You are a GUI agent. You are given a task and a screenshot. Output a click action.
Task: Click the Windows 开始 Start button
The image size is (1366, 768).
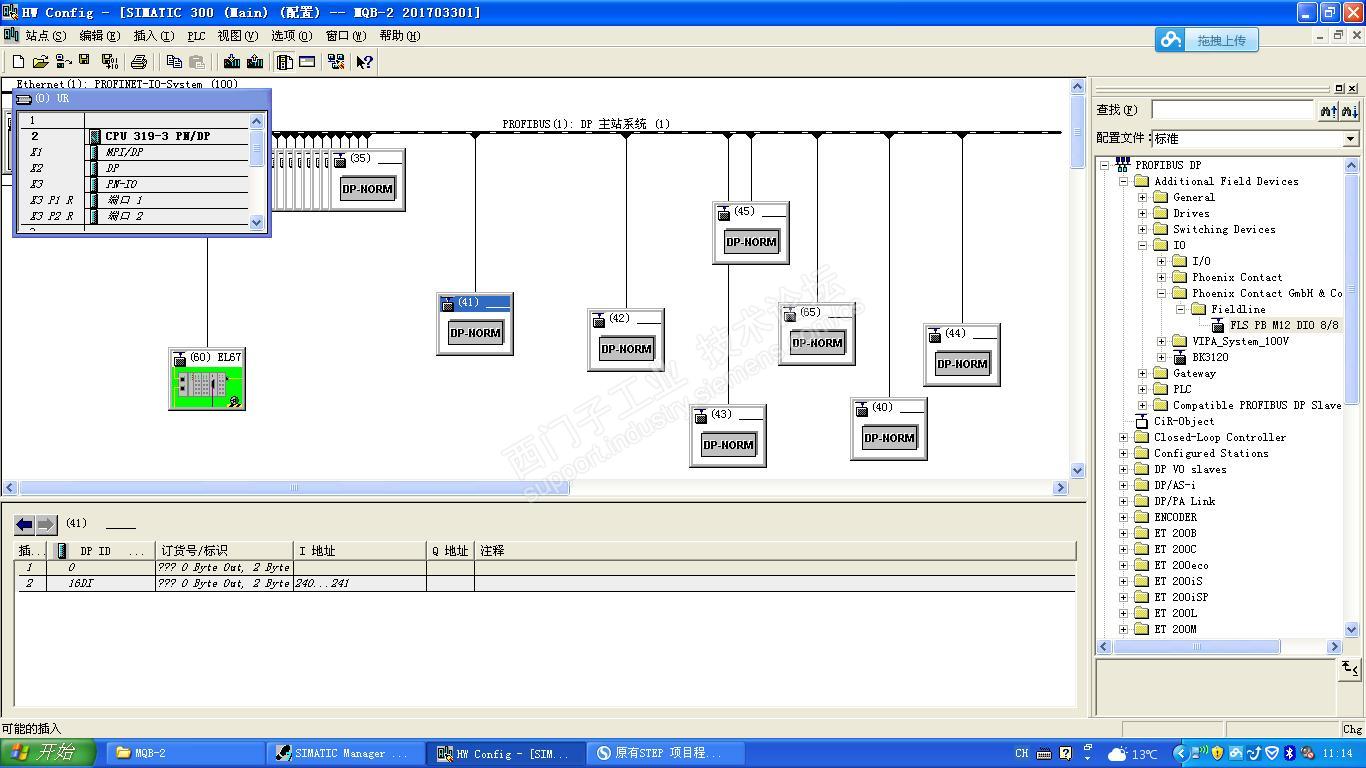47,753
